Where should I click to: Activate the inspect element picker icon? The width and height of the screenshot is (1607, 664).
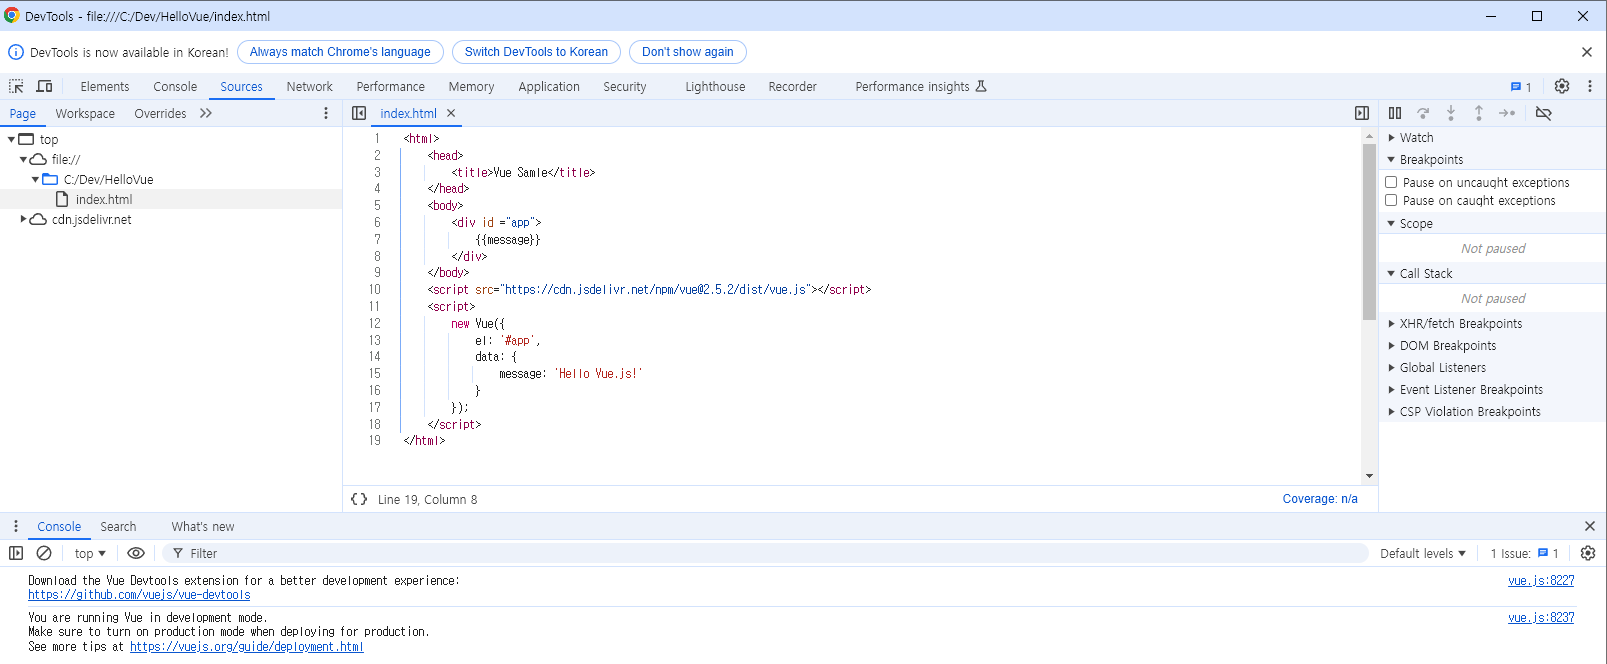click(x=16, y=87)
